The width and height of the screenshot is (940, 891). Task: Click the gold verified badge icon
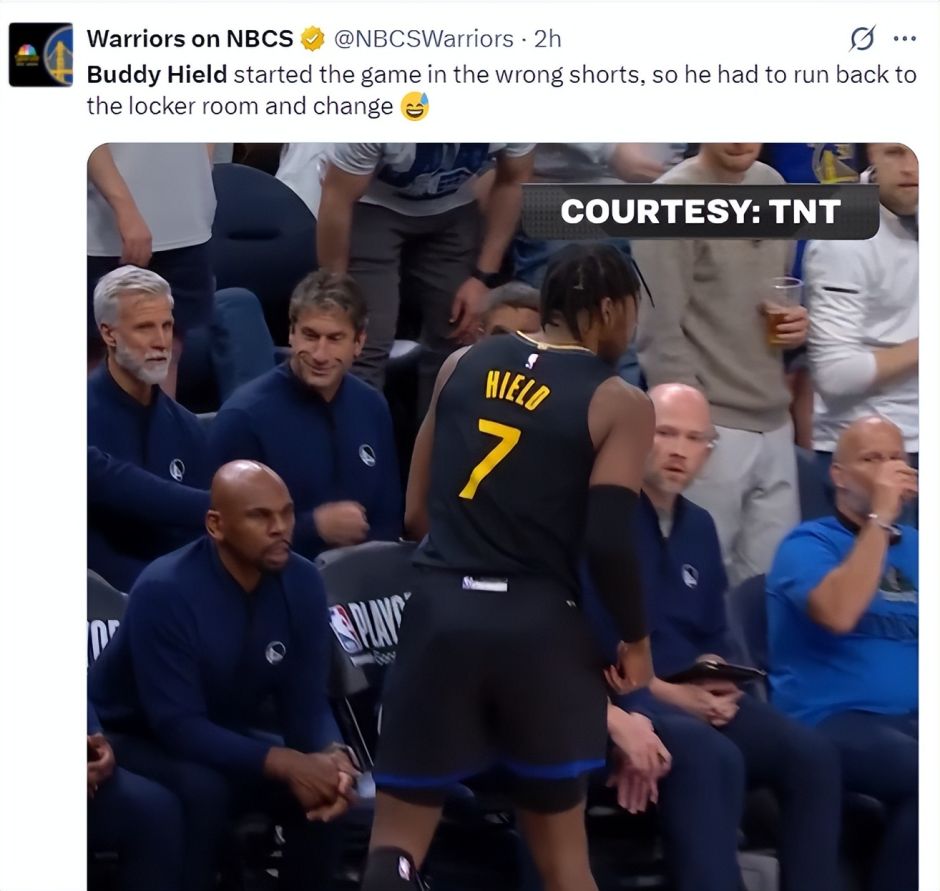tap(312, 39)
